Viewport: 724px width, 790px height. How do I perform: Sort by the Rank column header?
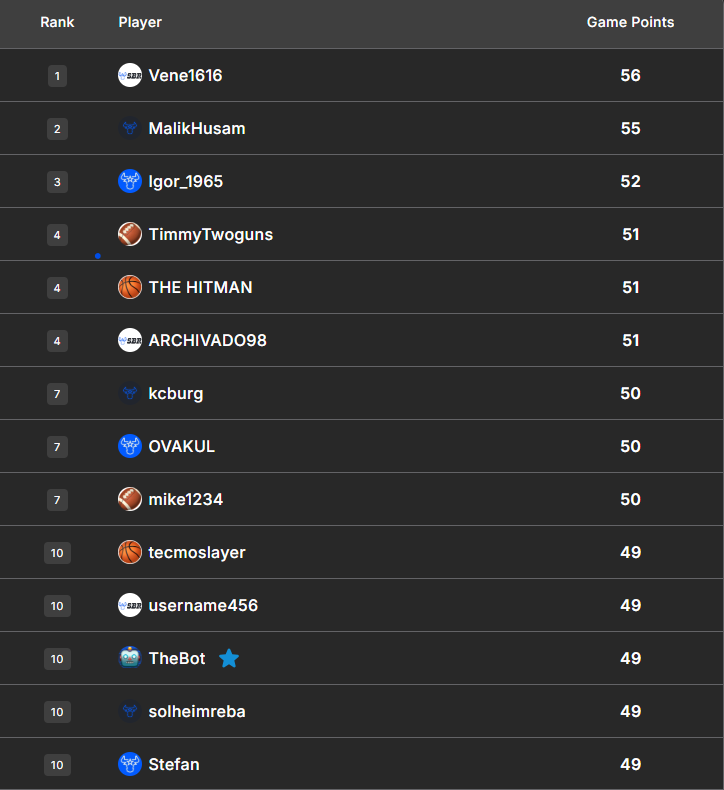coord(57,22)
